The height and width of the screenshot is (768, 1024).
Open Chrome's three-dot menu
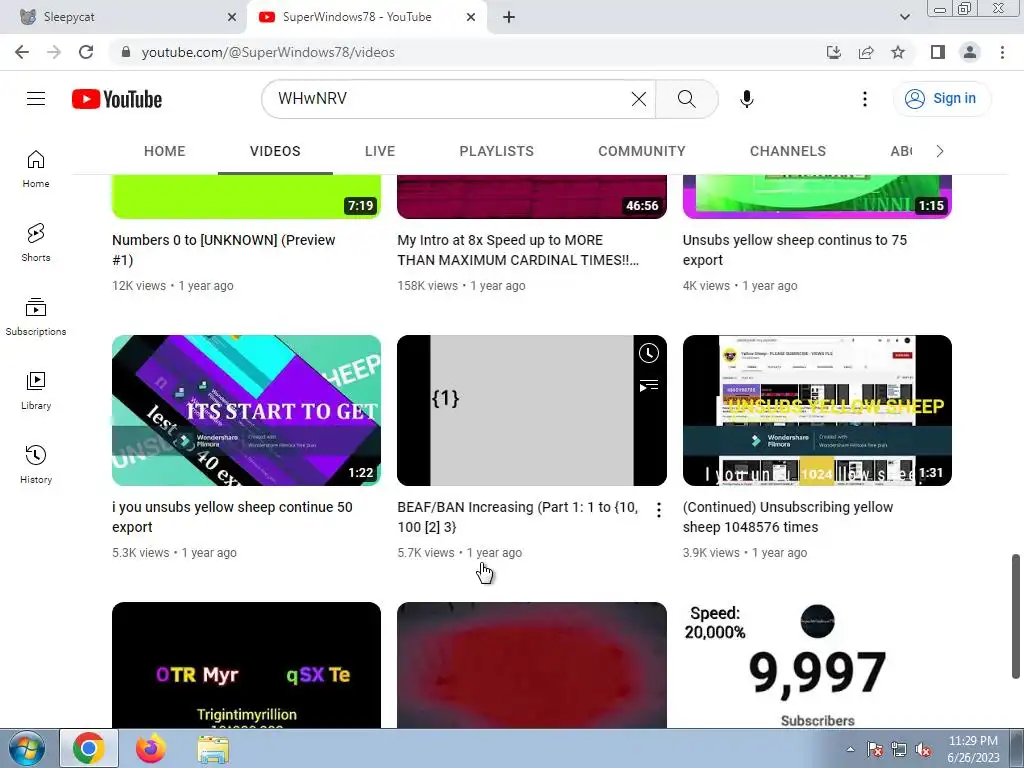pyautogui.click(x=1002, y=52)
